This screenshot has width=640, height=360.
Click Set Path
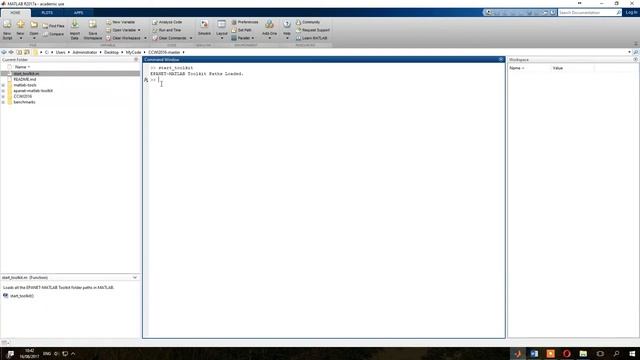pyautogui.click(x=241, y=30)
